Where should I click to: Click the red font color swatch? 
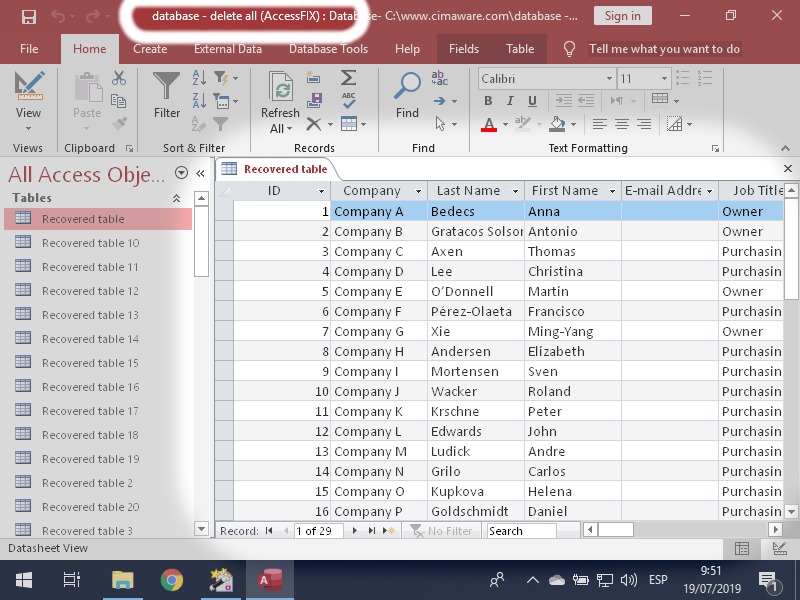[x=489, y=125]
